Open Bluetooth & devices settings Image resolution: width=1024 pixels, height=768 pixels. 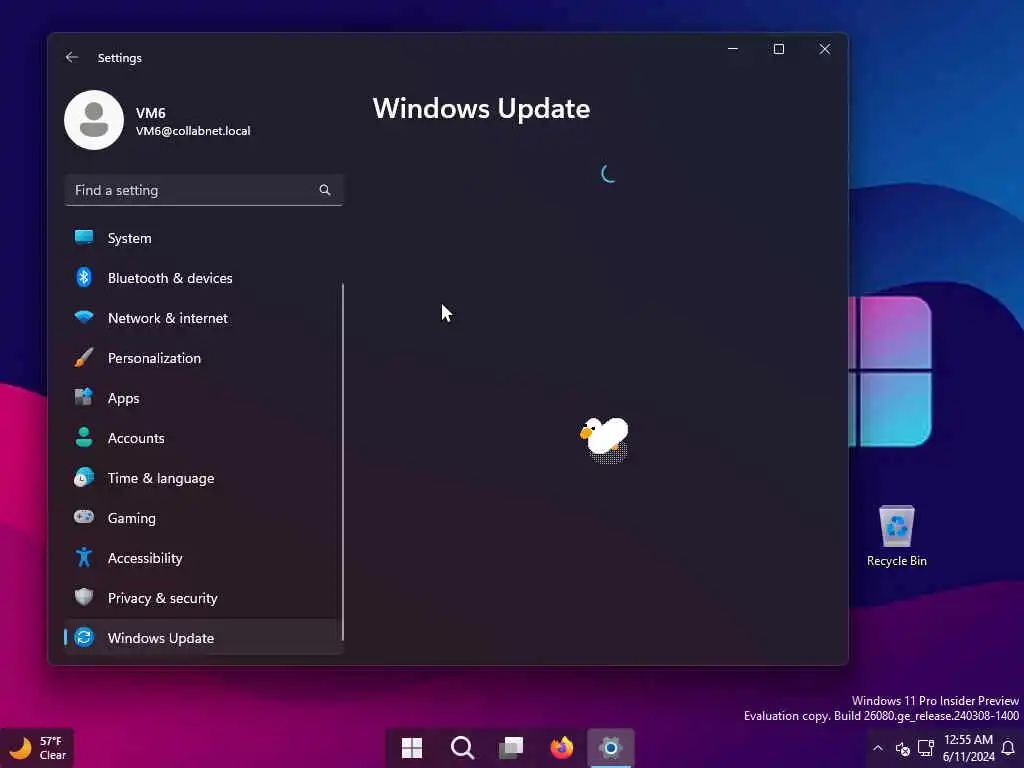click(204, 278)
